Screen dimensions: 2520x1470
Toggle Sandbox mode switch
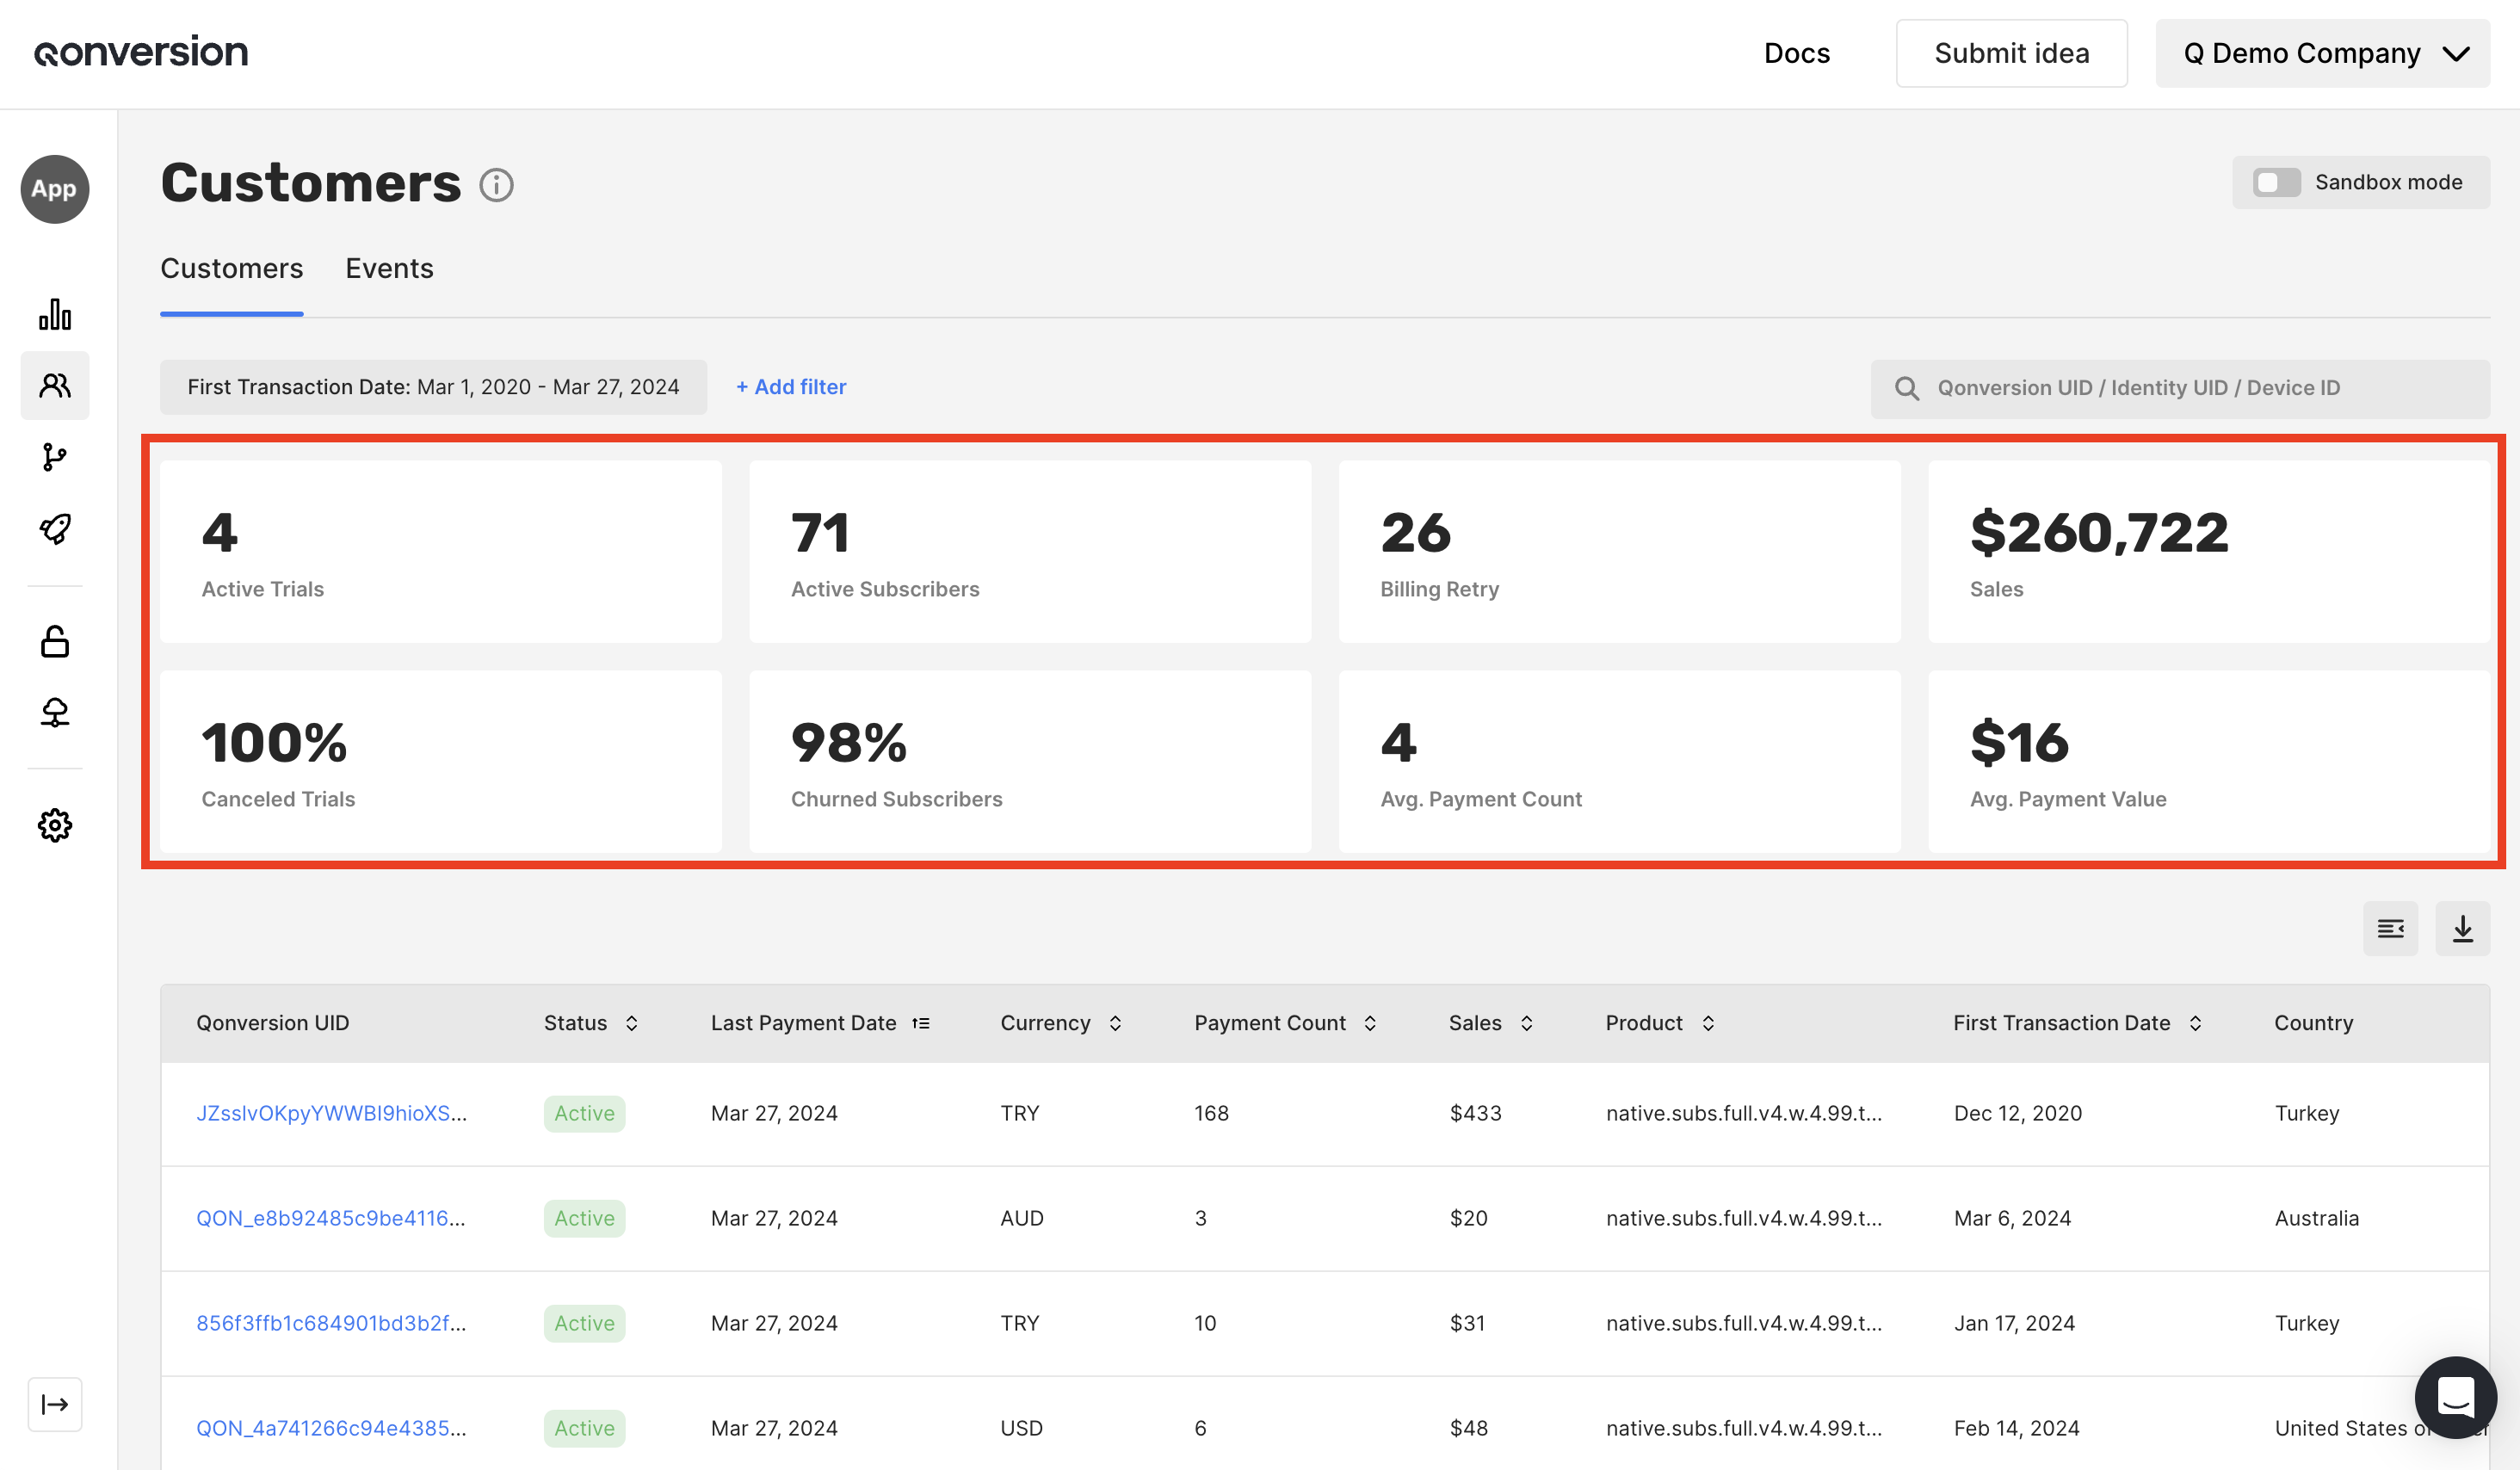(2276, 182)
